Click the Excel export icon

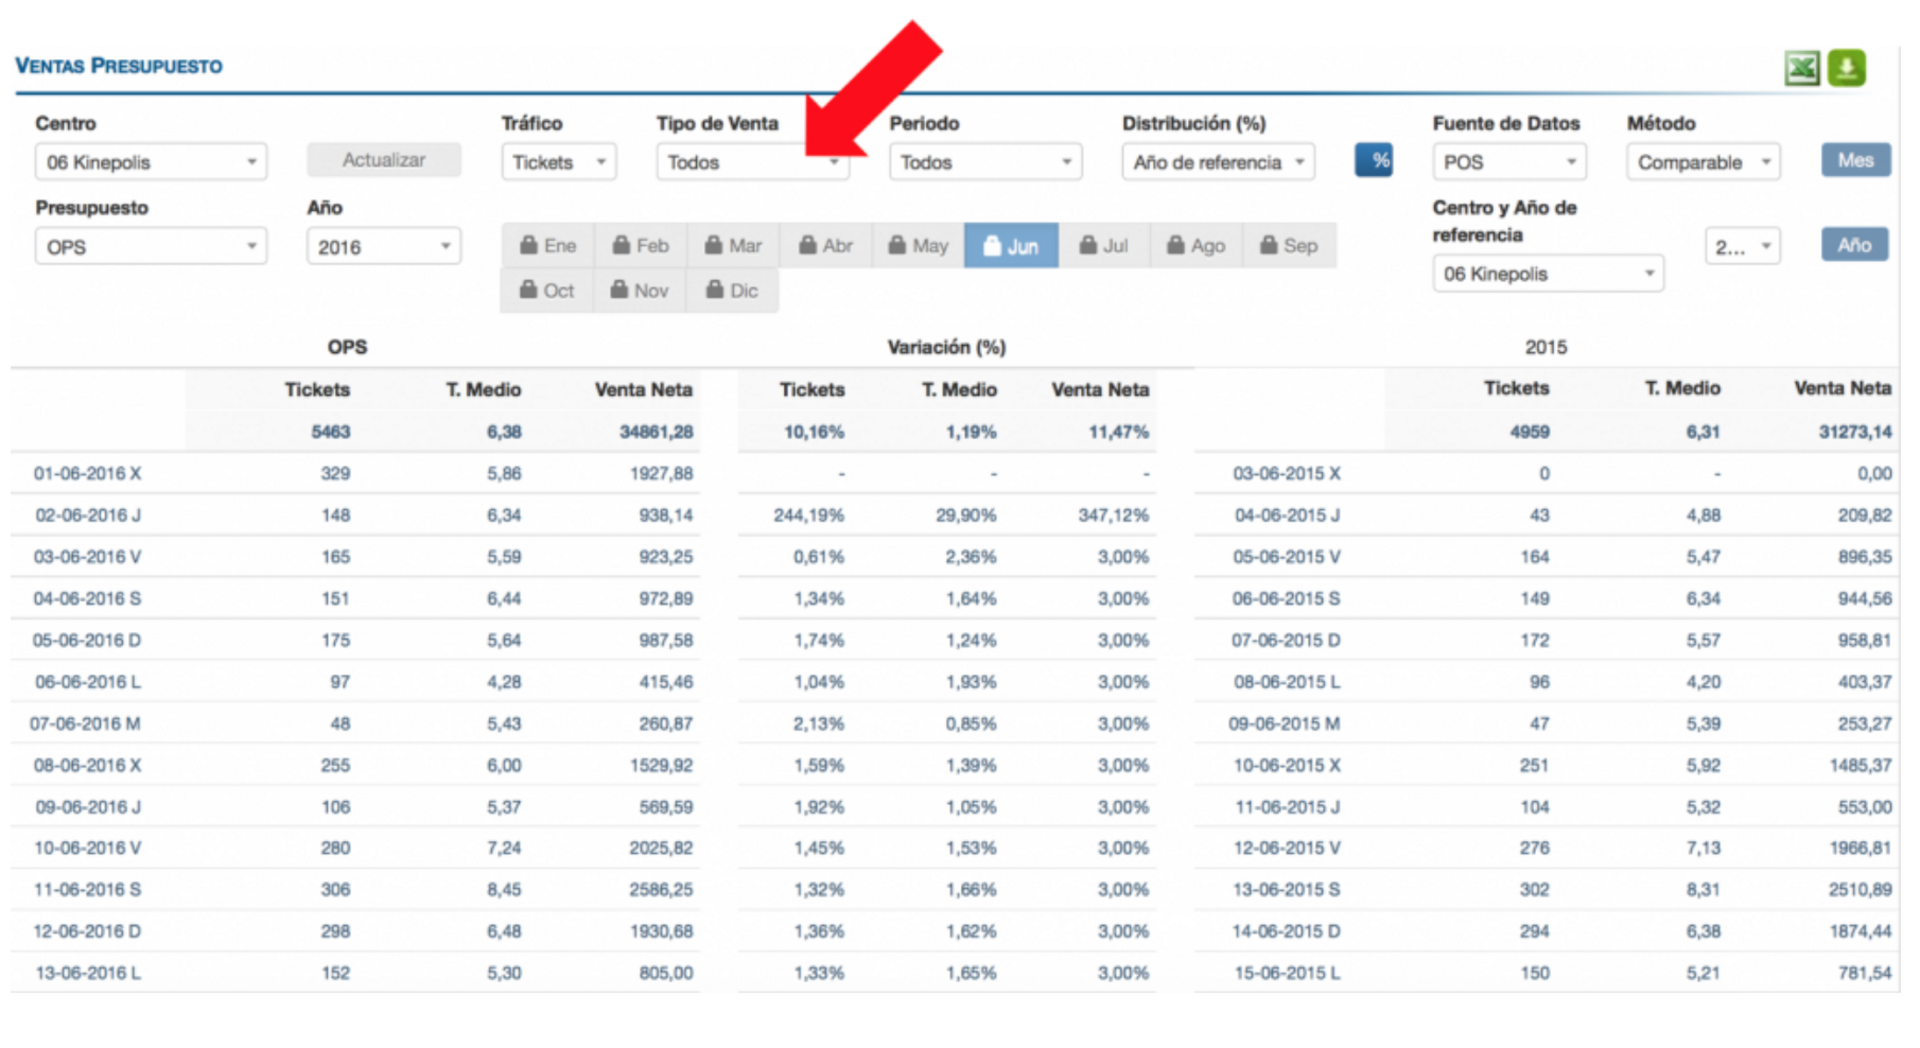(1801, 68)
